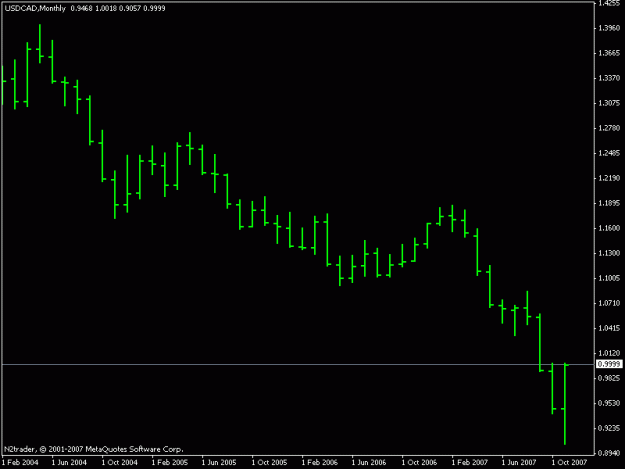Click the 1.0710 price axis label
The height and width of the screenshot is (469, 625).
609,303
